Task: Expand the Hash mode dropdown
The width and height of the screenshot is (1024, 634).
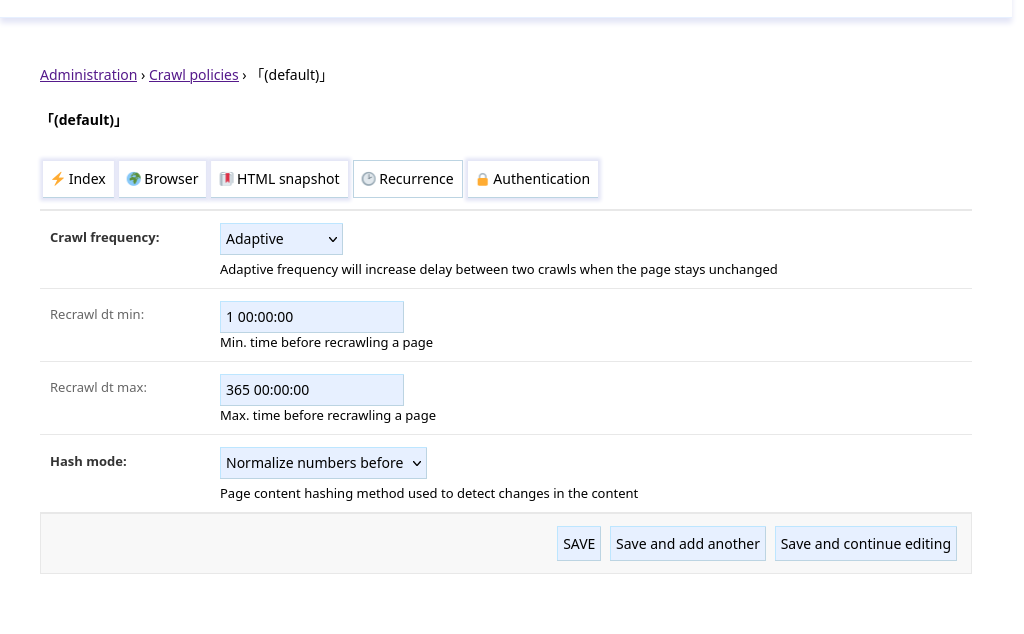Action: [323, 463]
